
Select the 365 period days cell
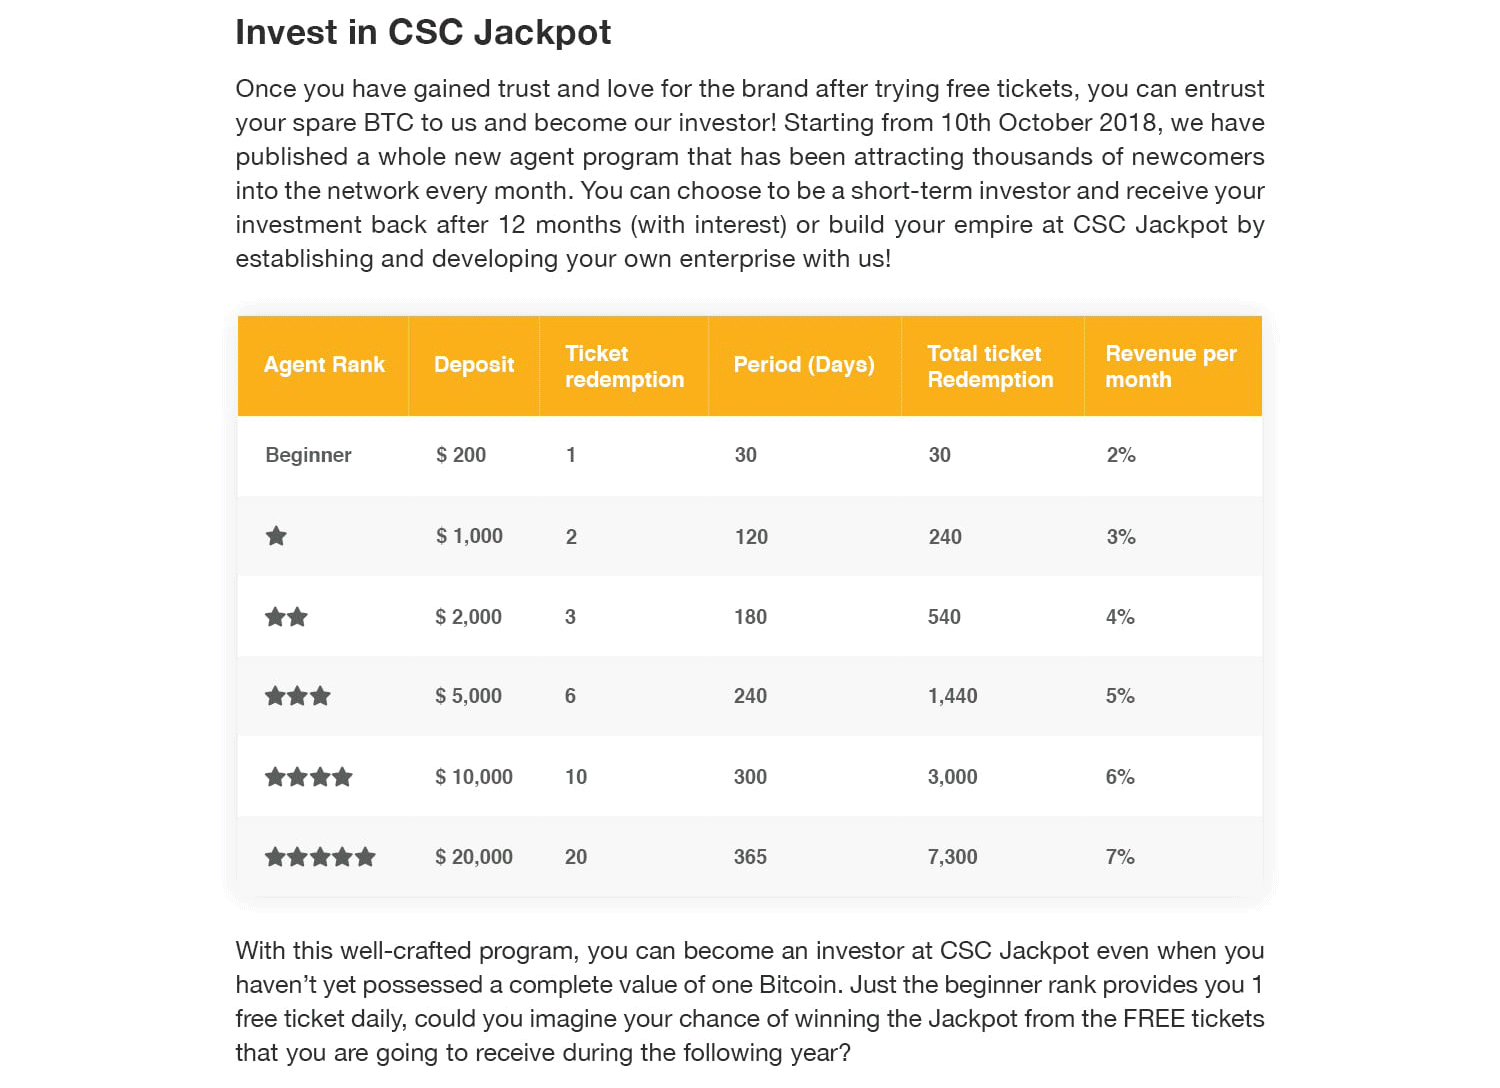(x=750, y=857)
